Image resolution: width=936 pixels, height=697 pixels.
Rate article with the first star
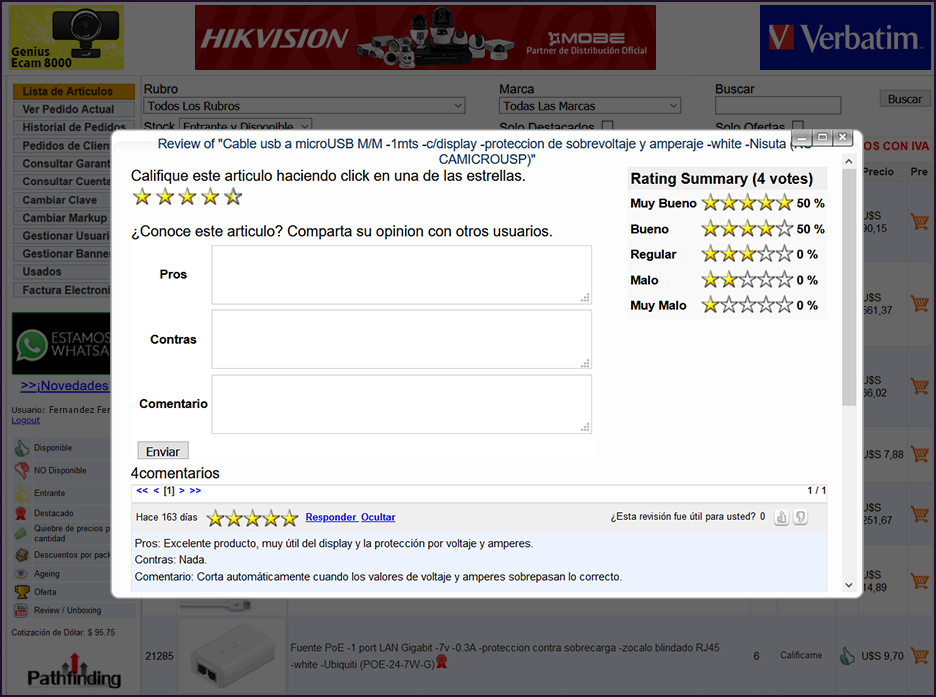pyautogui.click(x=142, y=197)
